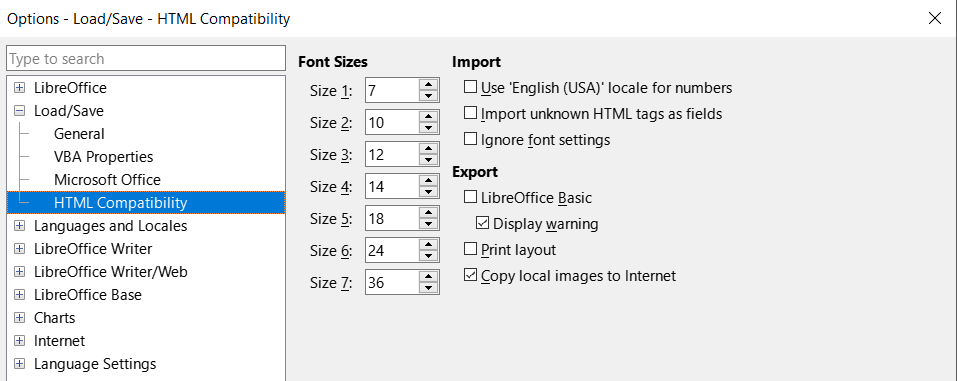Decrease Size 3 font value
This screenshot has height=381, width=957.
(x=429, y=159)
